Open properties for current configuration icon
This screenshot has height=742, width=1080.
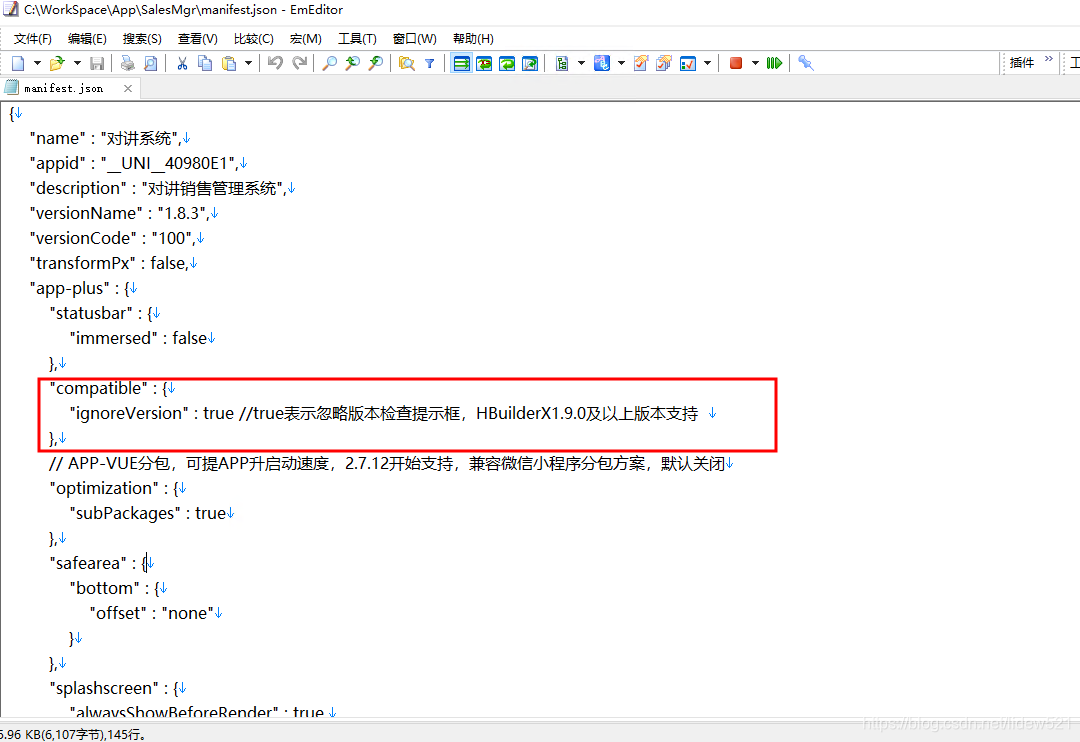(641, 63)
